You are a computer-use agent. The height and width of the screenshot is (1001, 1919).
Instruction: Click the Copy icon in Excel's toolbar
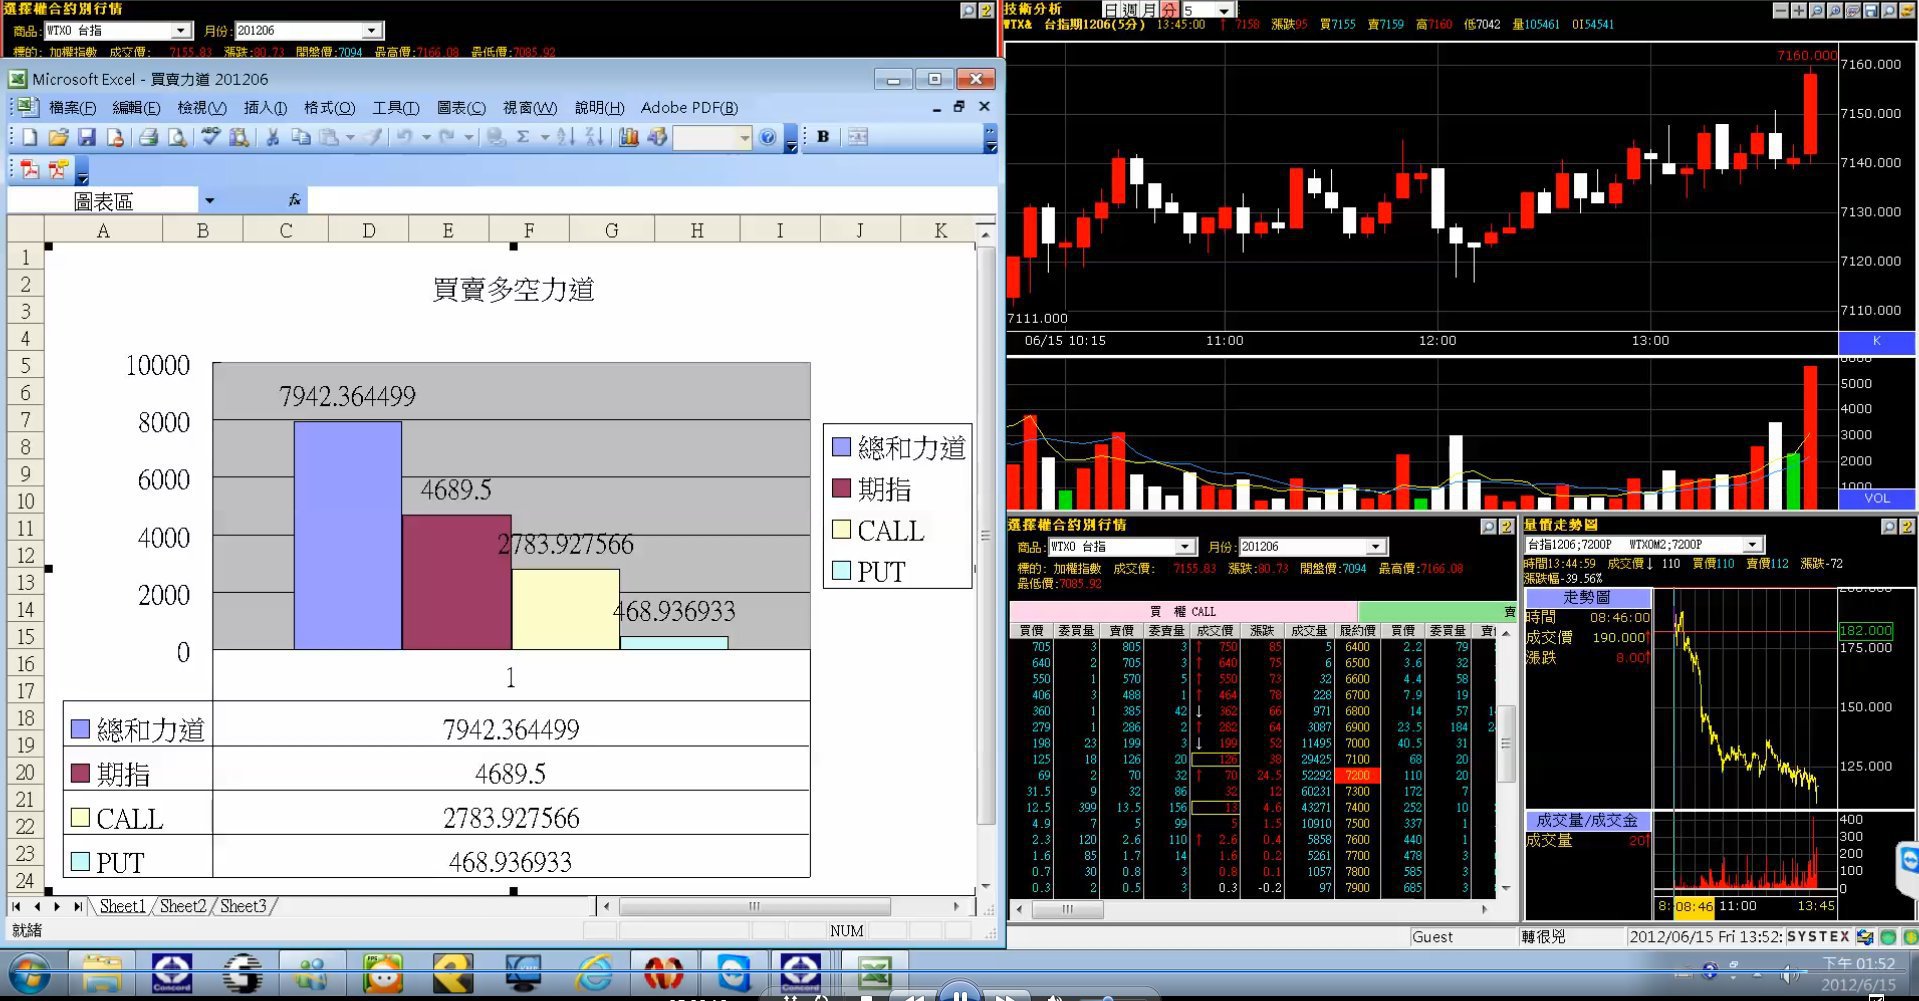pos(300,137)
